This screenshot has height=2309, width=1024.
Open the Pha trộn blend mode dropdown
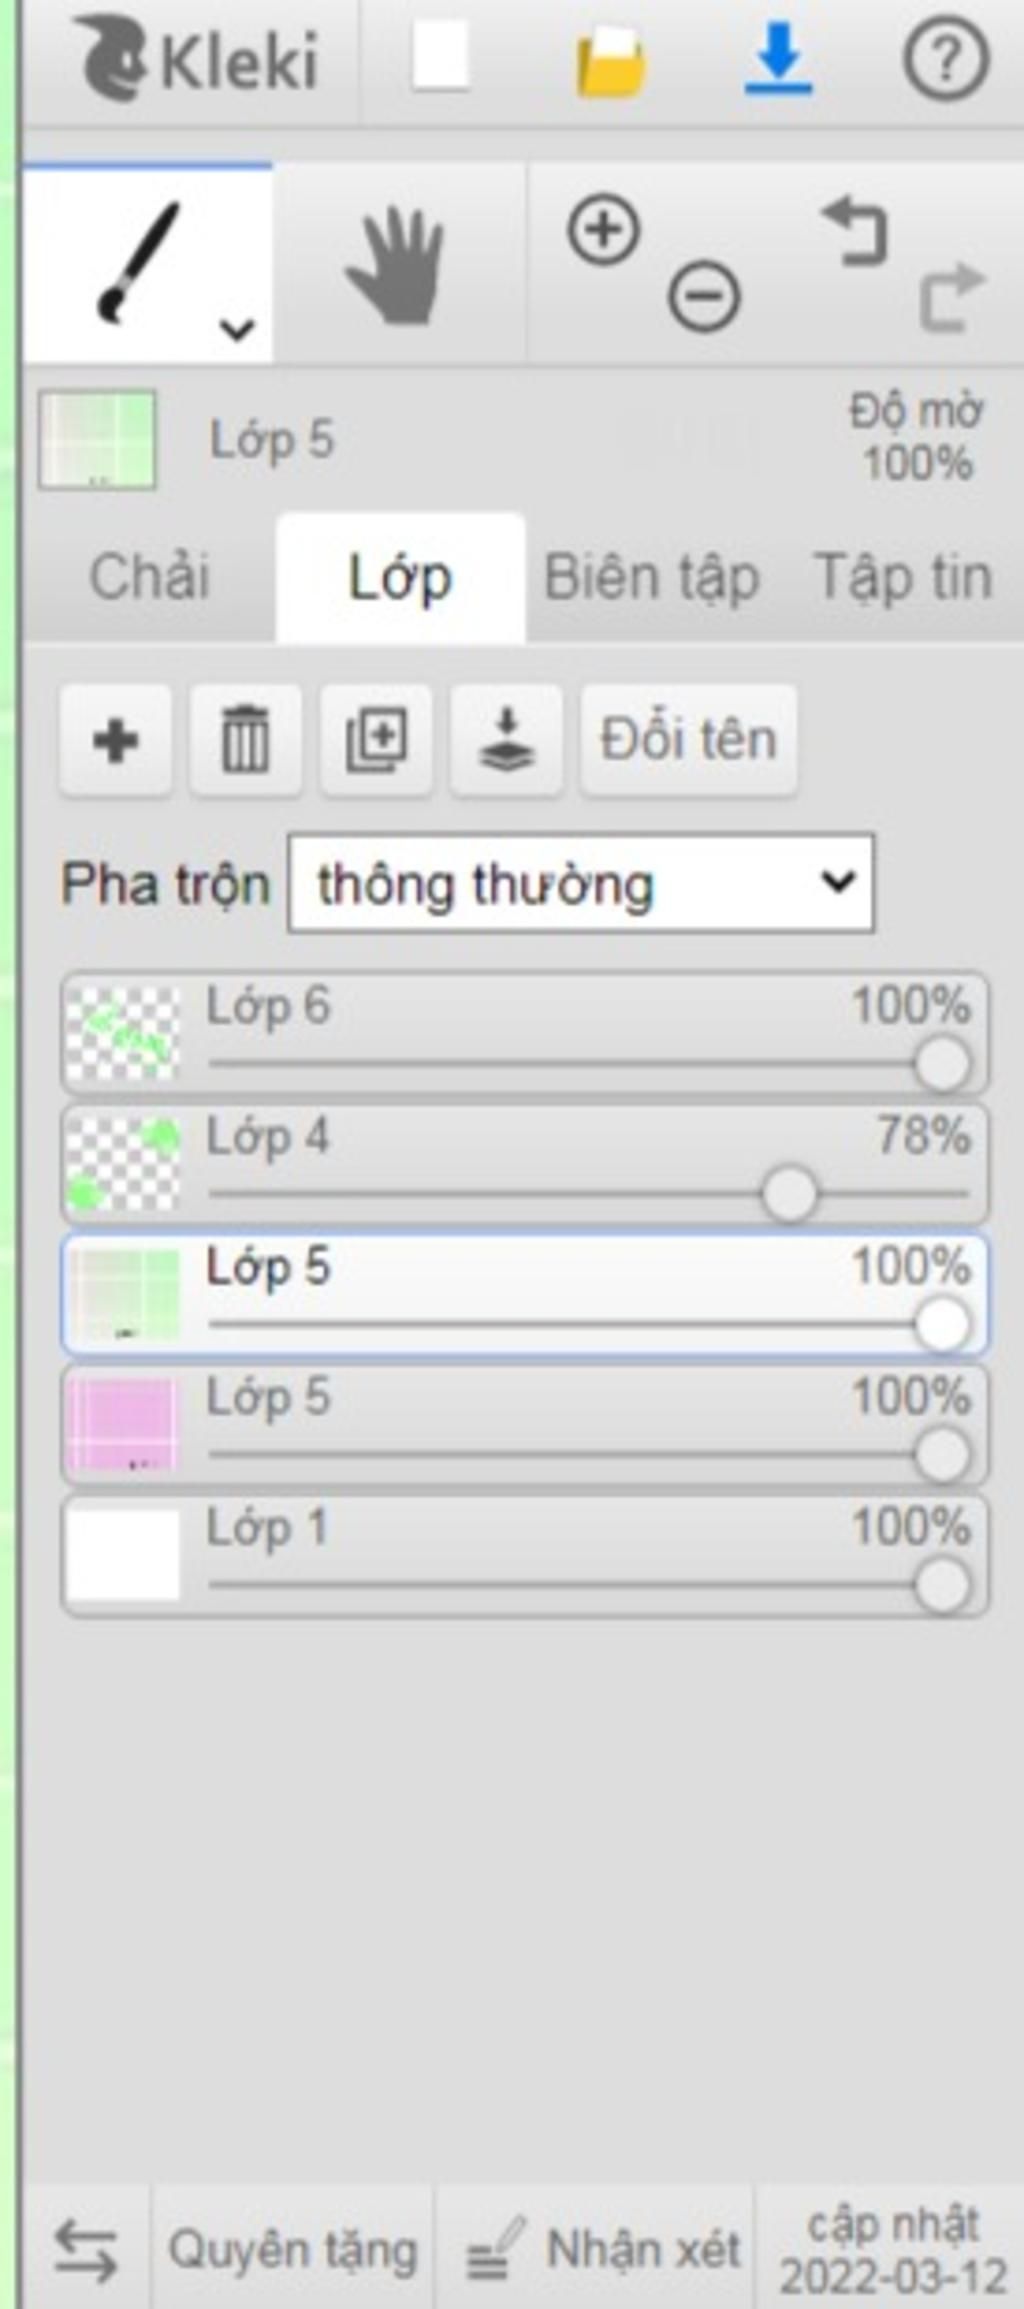581,884
